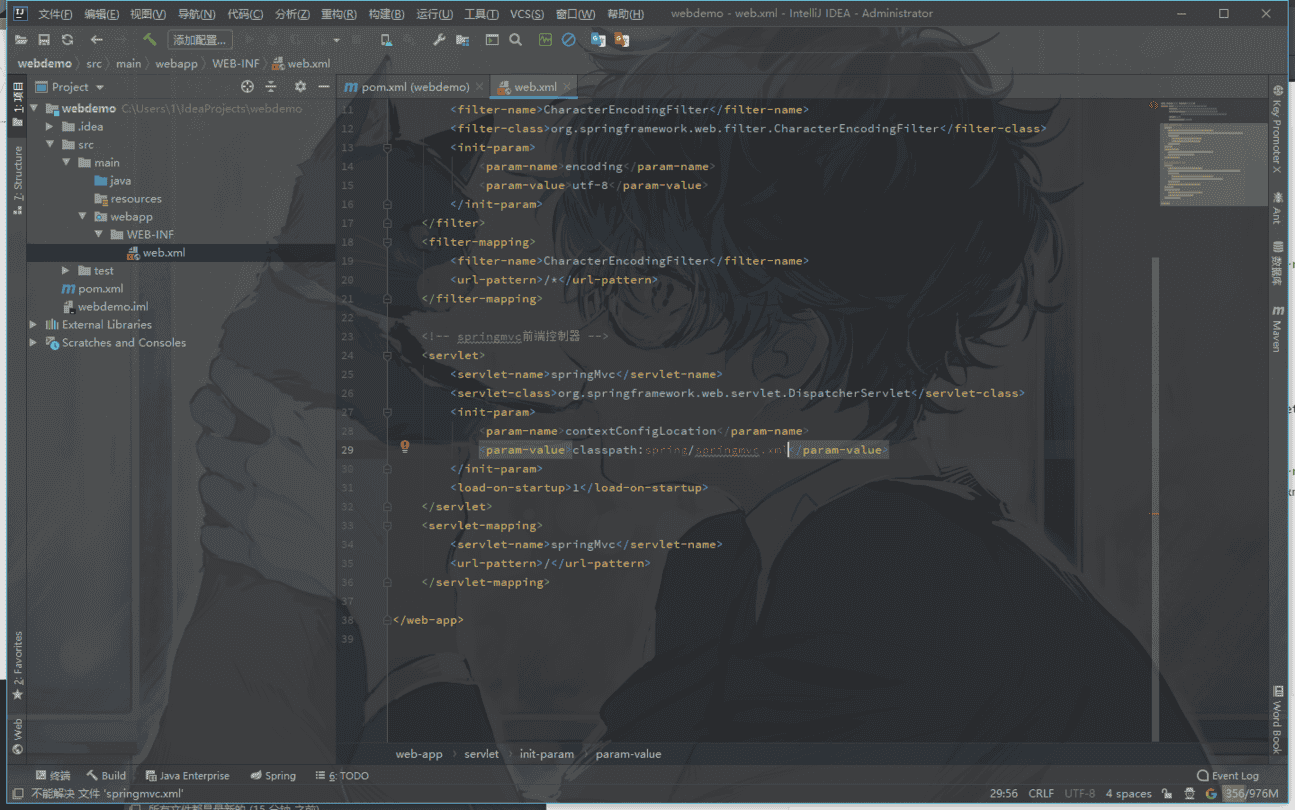Click the Synchronize refresh icon

[67, 40]
